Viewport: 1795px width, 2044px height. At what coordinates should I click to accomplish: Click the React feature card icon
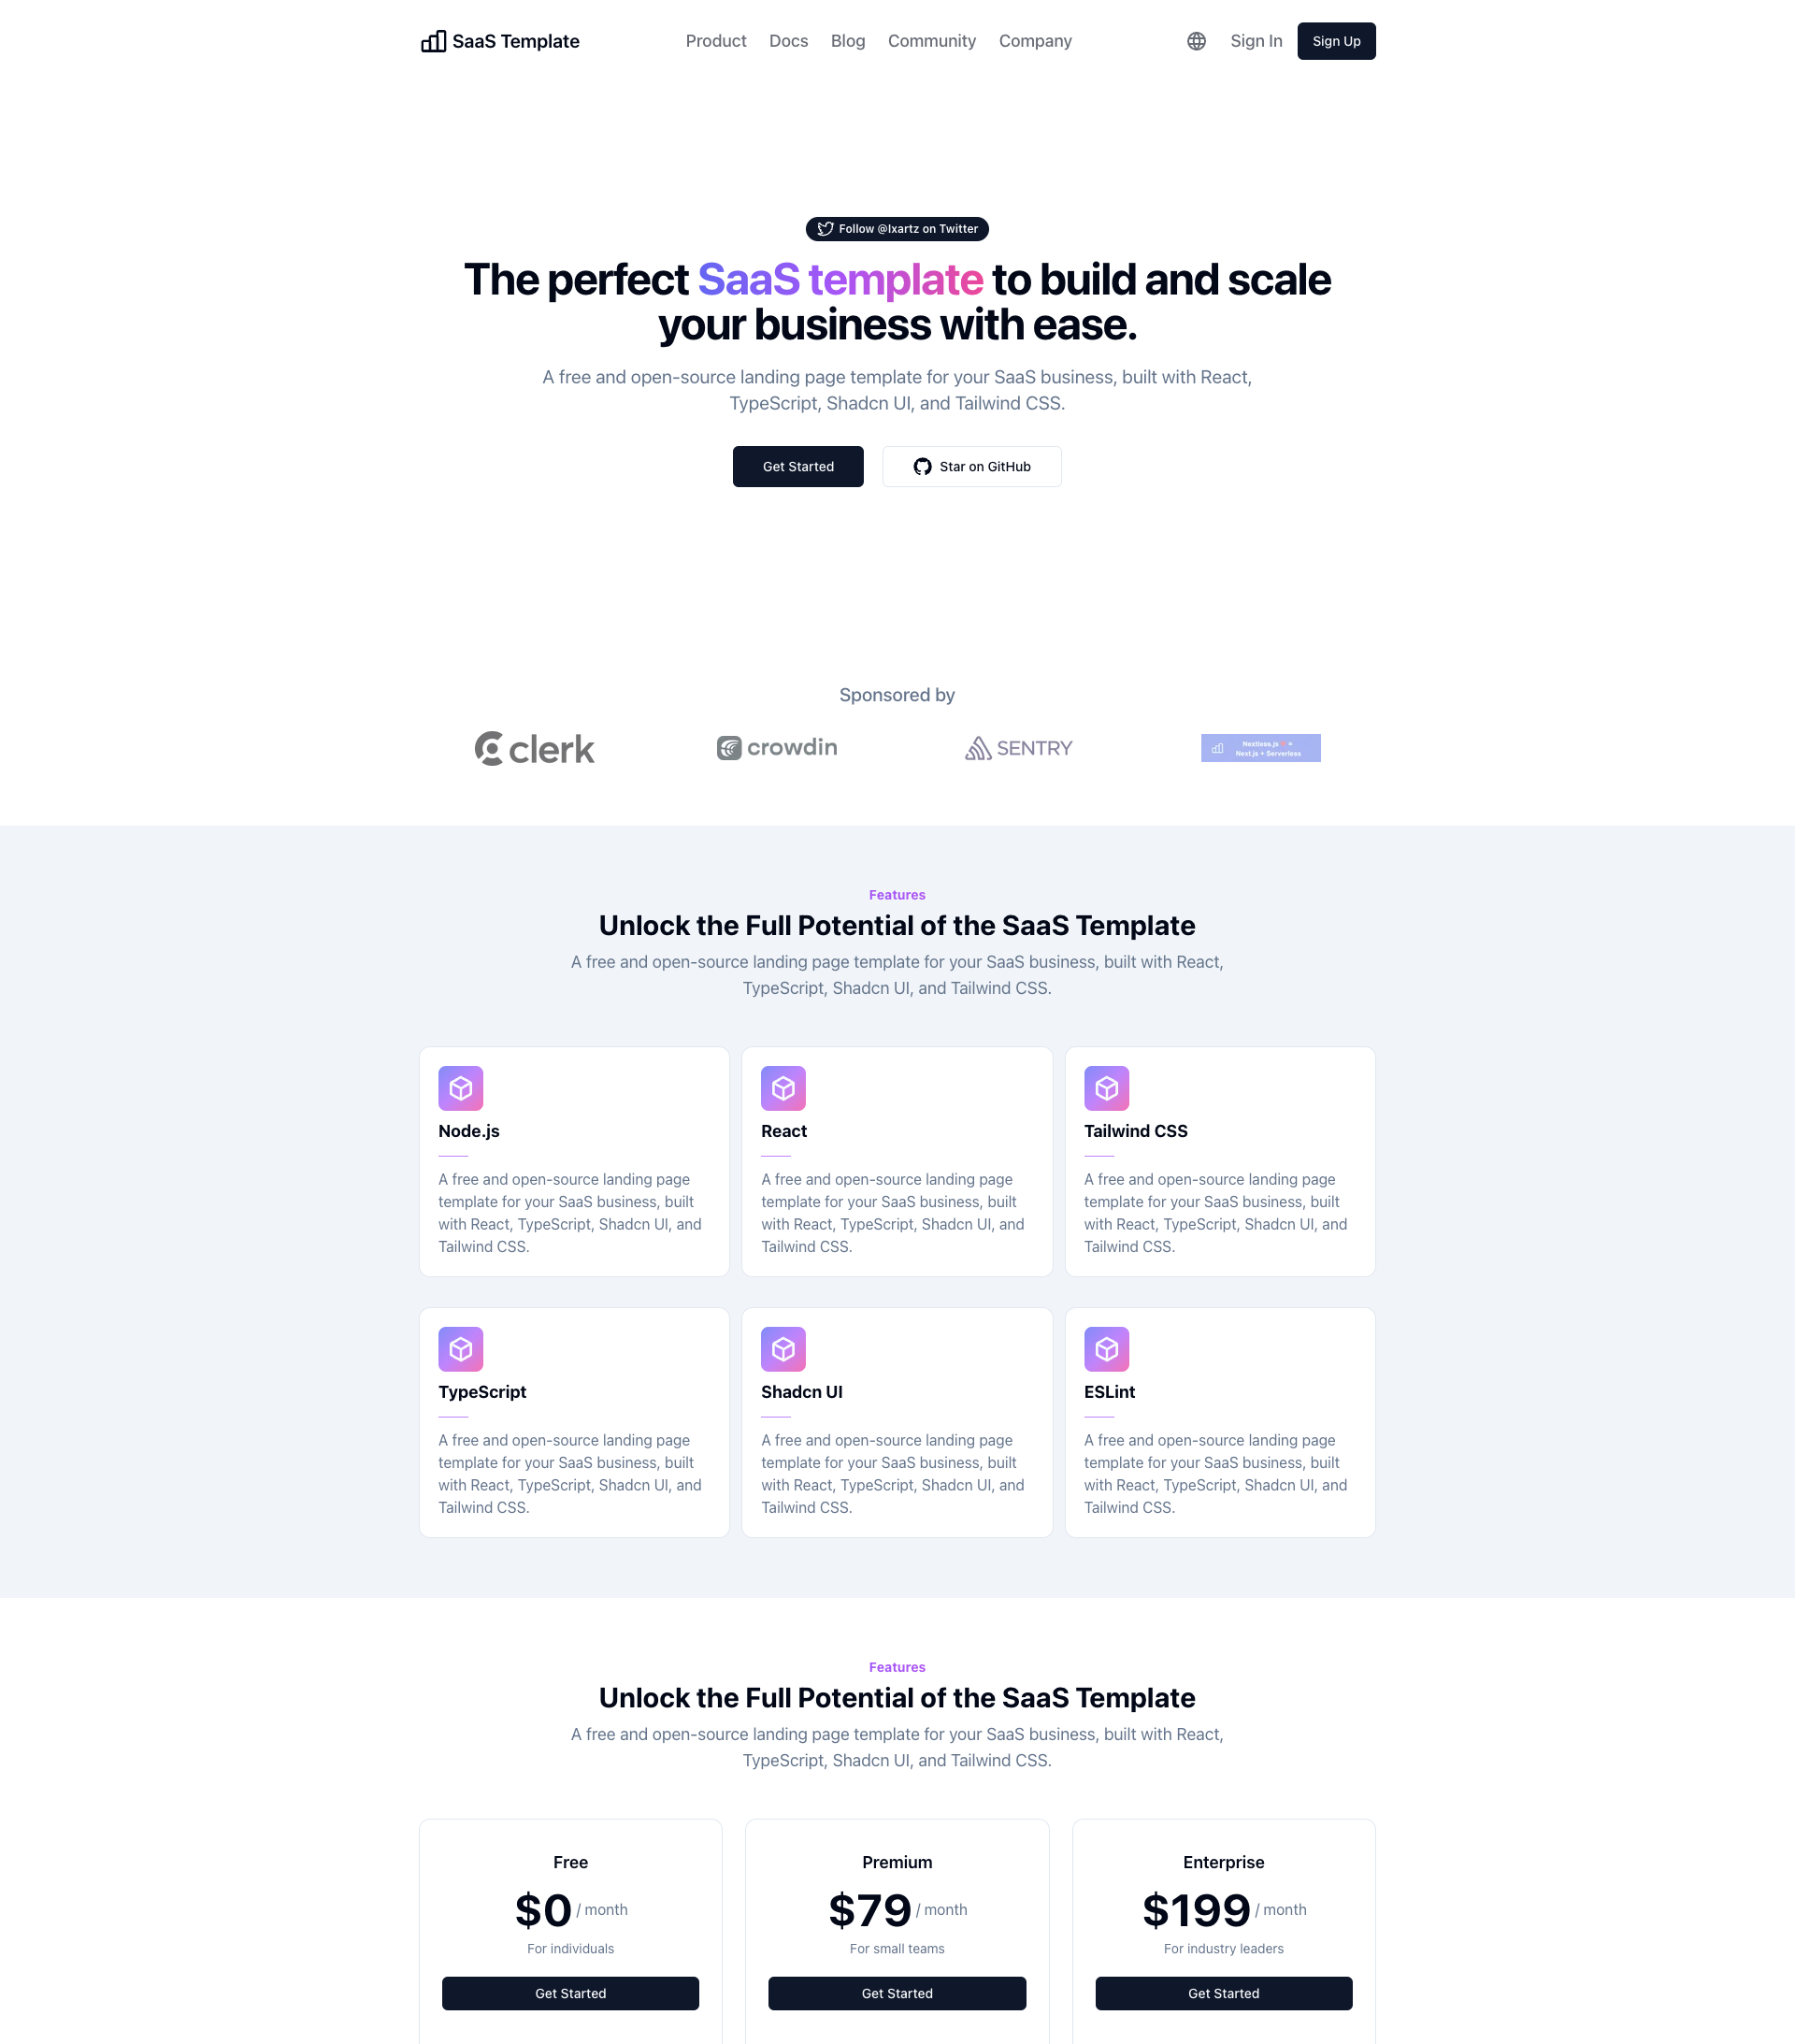[783, 1088]
